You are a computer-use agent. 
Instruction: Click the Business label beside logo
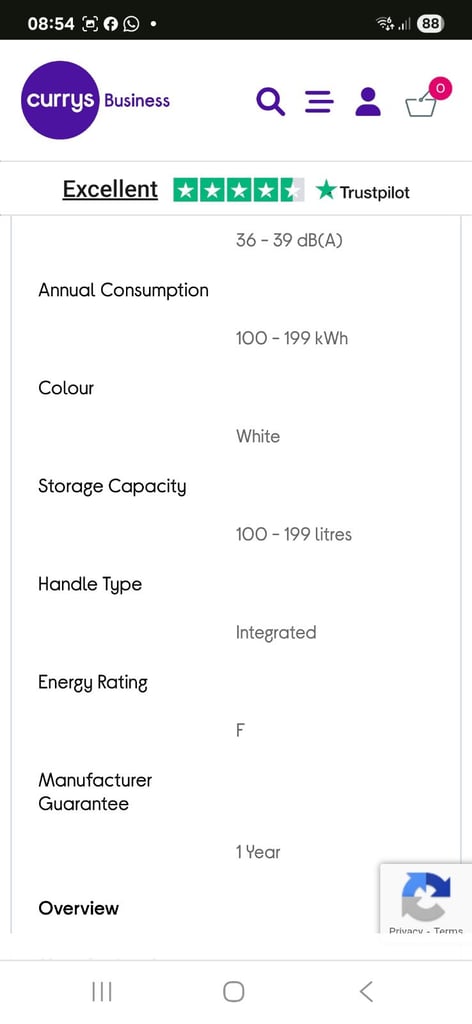137,101
